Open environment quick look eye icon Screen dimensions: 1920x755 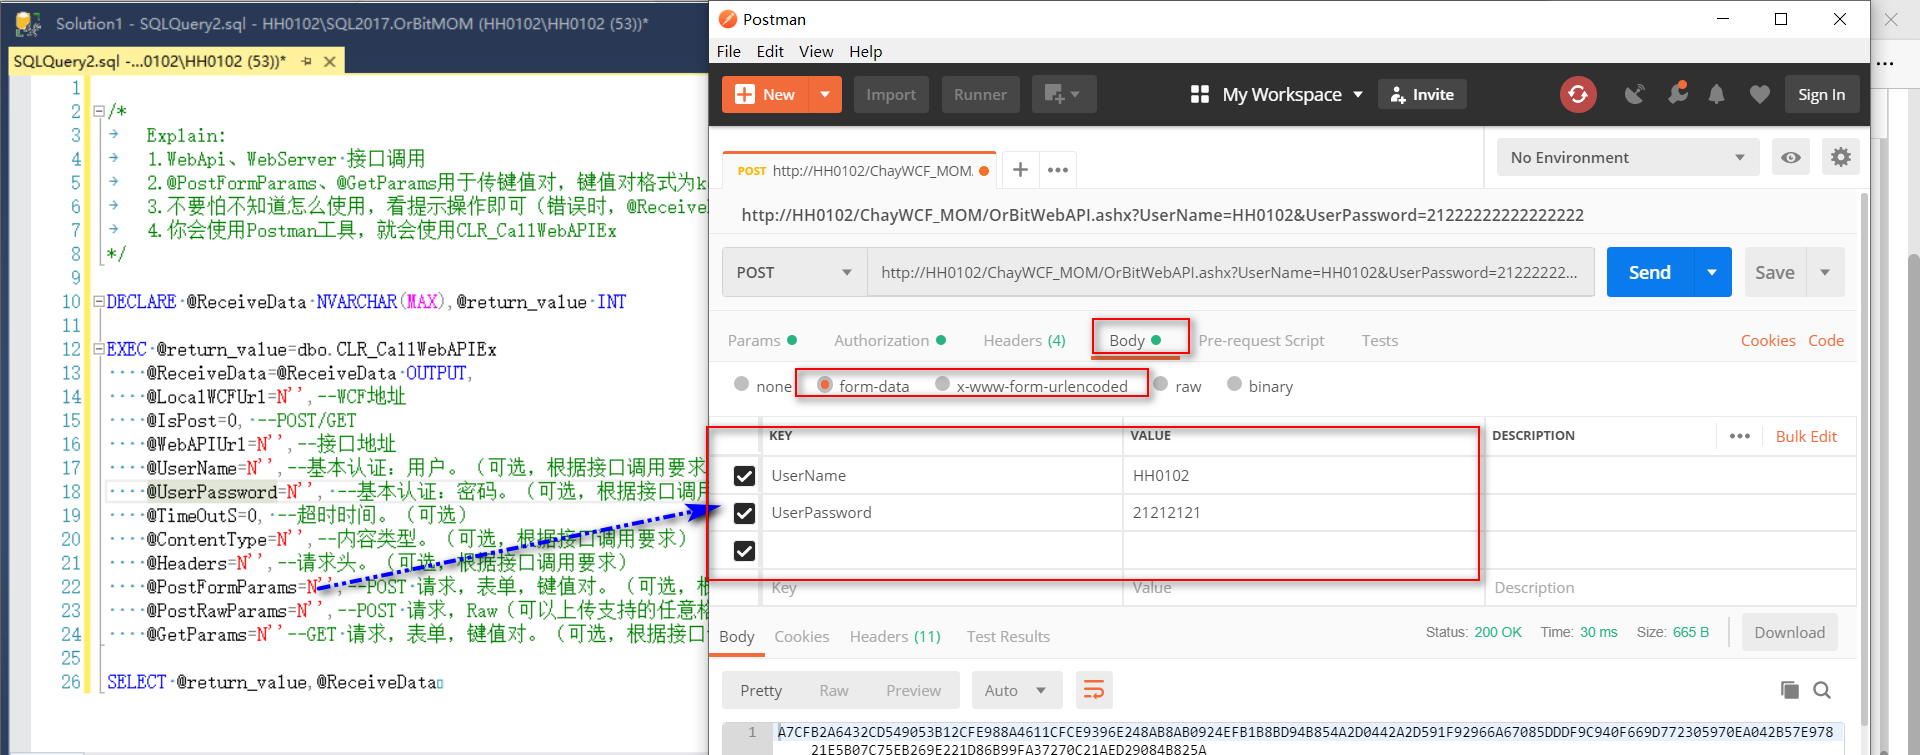[1790, 158]
